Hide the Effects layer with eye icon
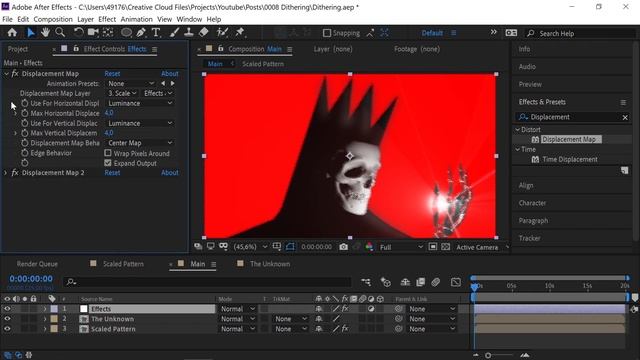 7,309
